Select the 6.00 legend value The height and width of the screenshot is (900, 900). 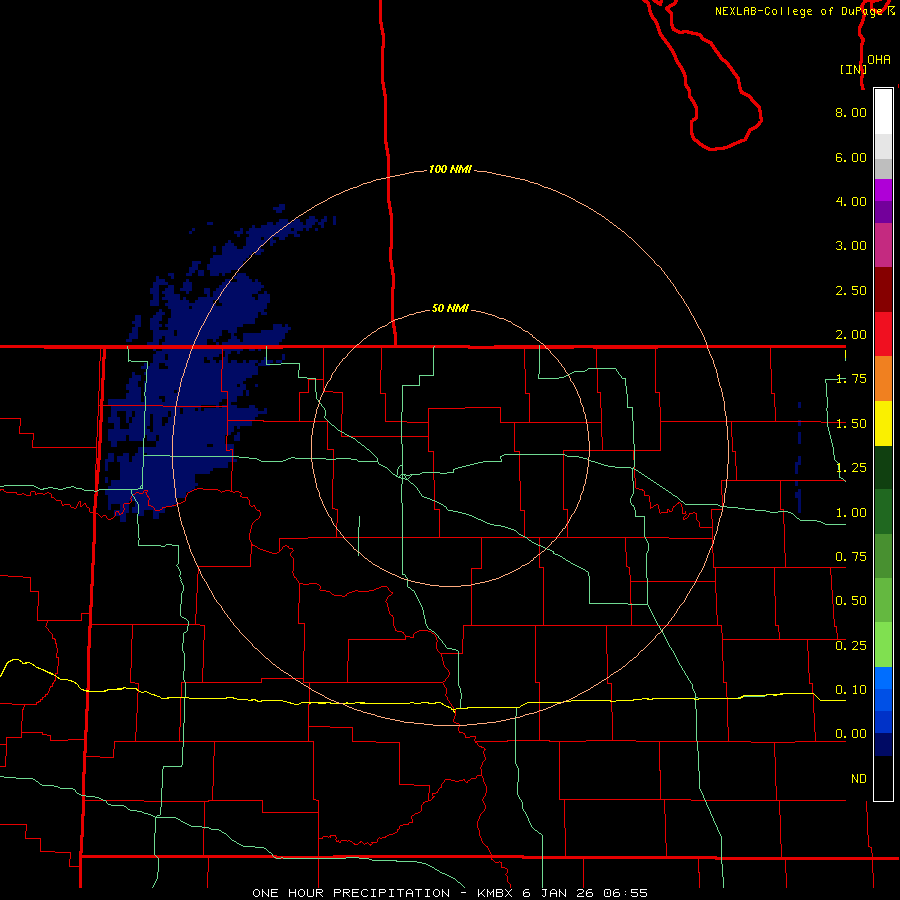point(851,157)
